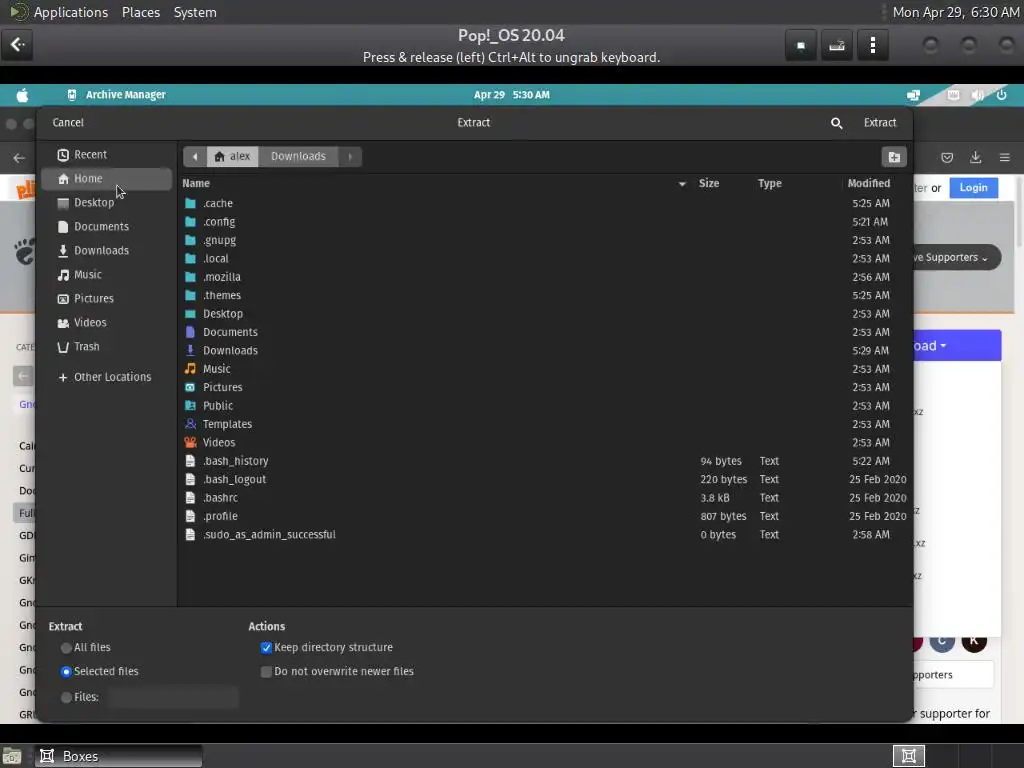Select the .bash_history file
This screenshot has height=768, width=1024.
click(x=544, y=461)
